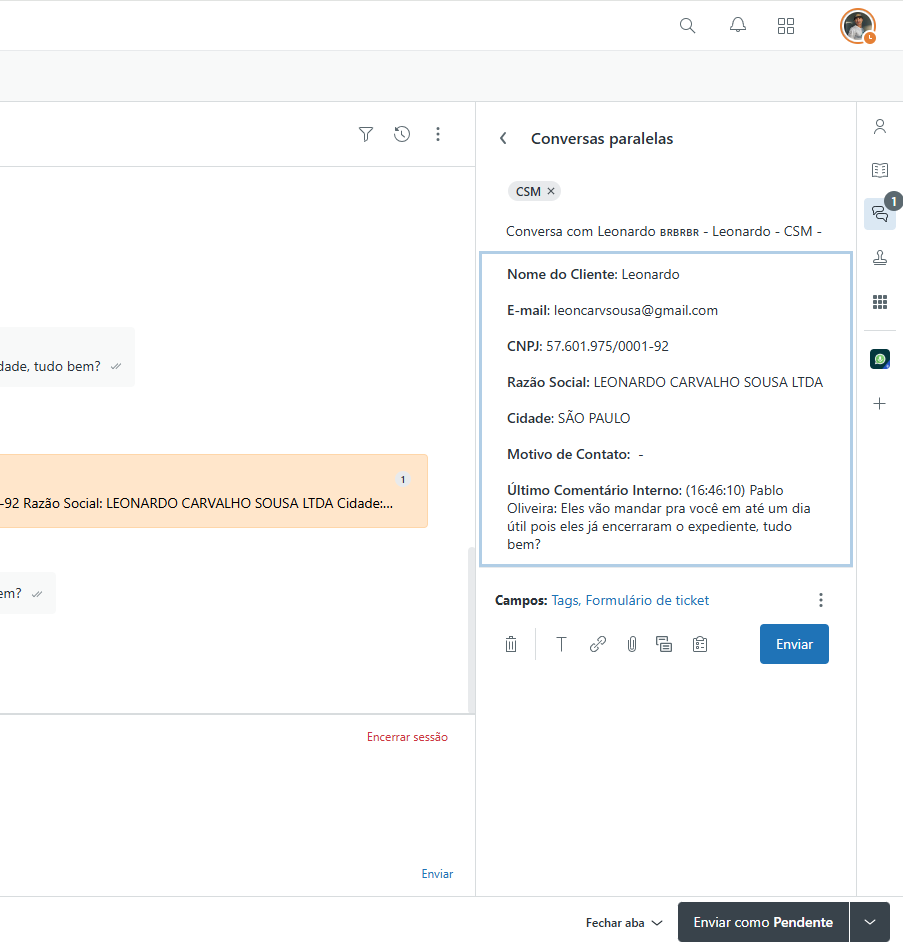Image resolution: width=903 pixels, height=946 pixels.
Task: Open the products grid menu
Action: click(786, 26)
